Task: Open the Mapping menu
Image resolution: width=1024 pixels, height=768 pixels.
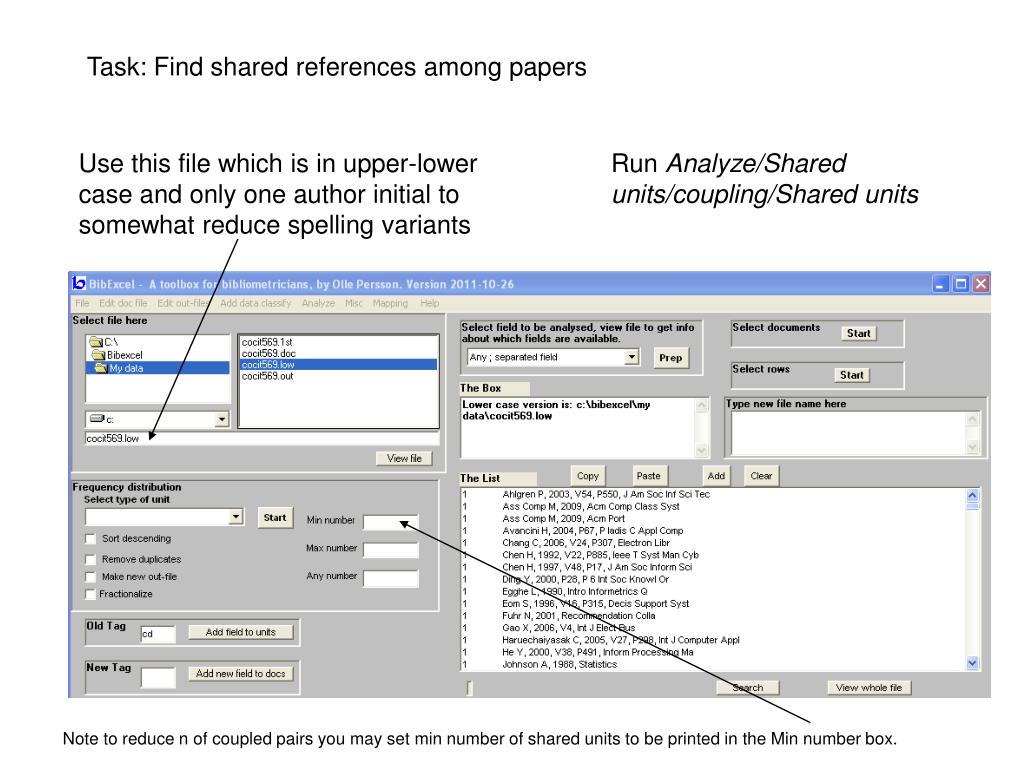Action: pos(389,303)
